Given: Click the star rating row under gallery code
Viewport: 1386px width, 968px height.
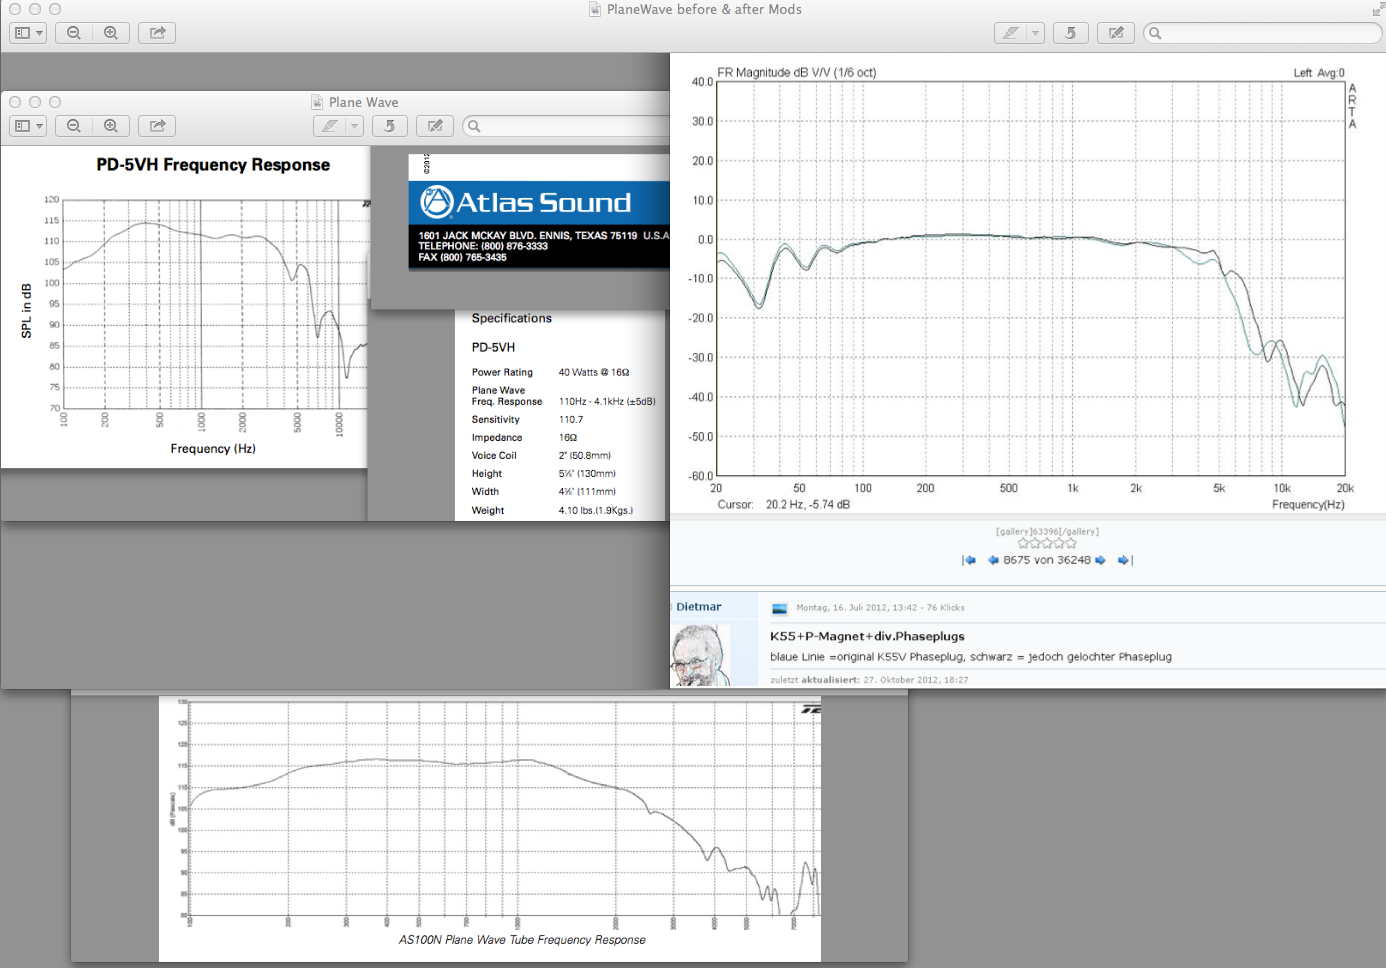Looking at the screenshot, I should (x=1047, y=544).
